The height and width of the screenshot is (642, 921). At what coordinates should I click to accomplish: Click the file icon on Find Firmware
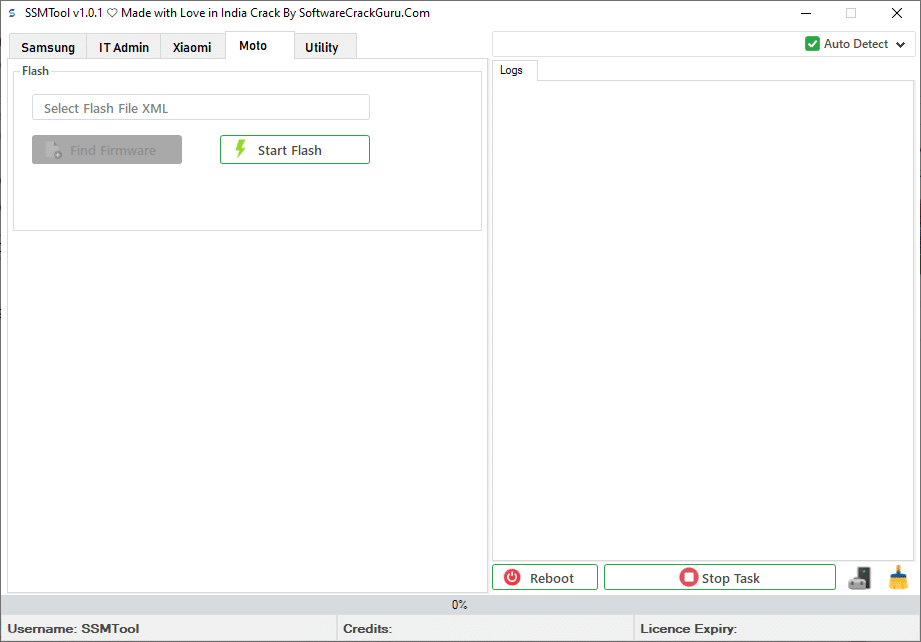[53, 150]
